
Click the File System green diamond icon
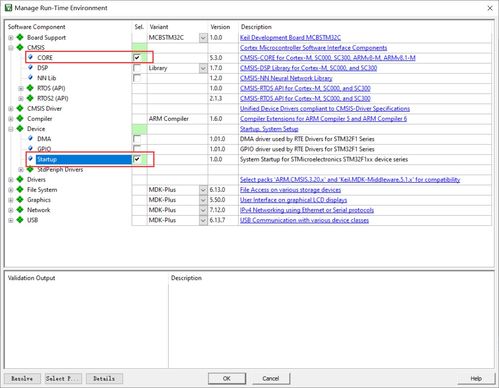(20, 189)
